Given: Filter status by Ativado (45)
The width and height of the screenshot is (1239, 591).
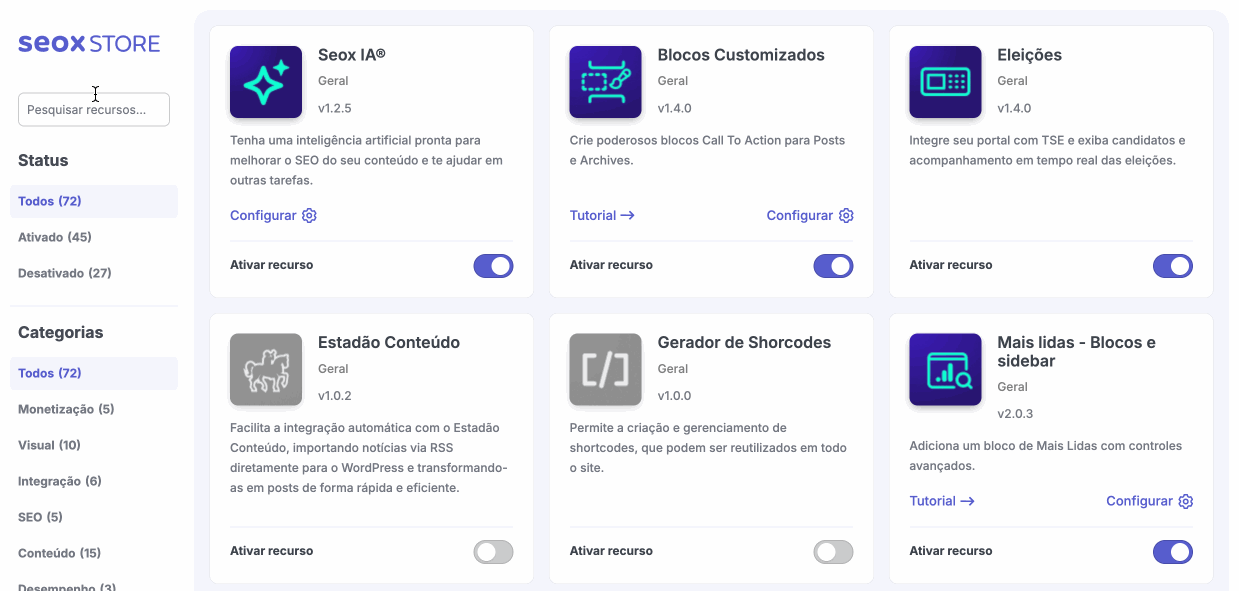Looking at the screenshot, I should [x=55, y=237].
